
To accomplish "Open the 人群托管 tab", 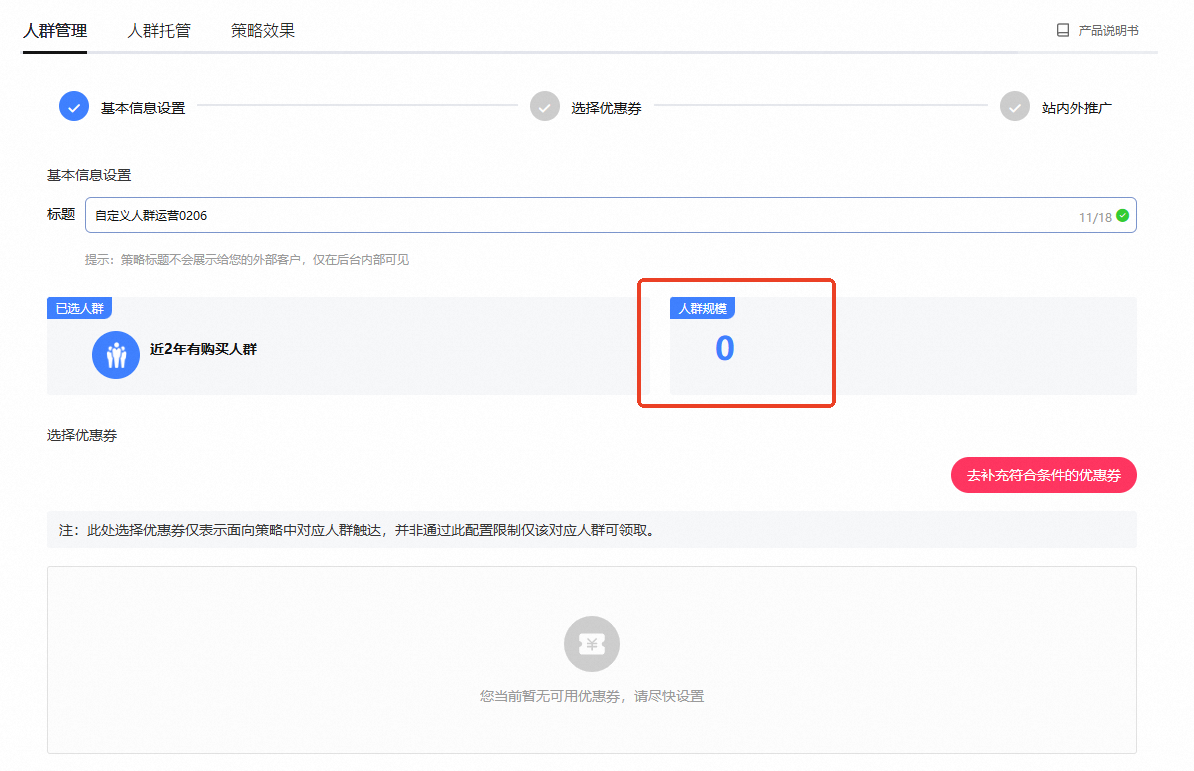I will click(158, 30).
